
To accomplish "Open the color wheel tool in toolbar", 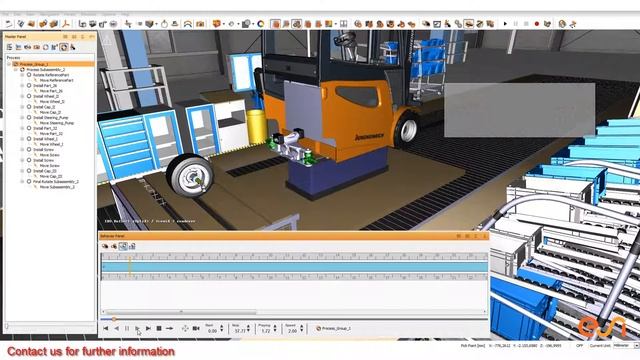I will (x=261, y=24).
